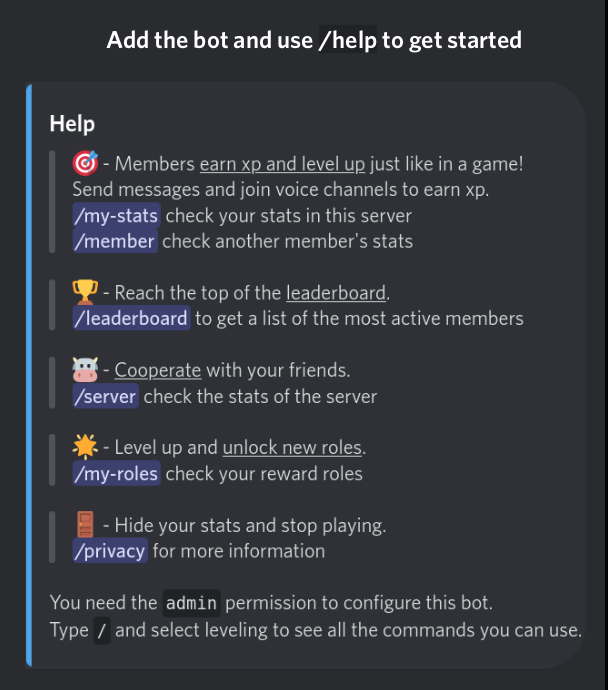Viewport: 608px width, 690px height.
Task: Click the "Help" embed title
Action: (x=72, y=124)
